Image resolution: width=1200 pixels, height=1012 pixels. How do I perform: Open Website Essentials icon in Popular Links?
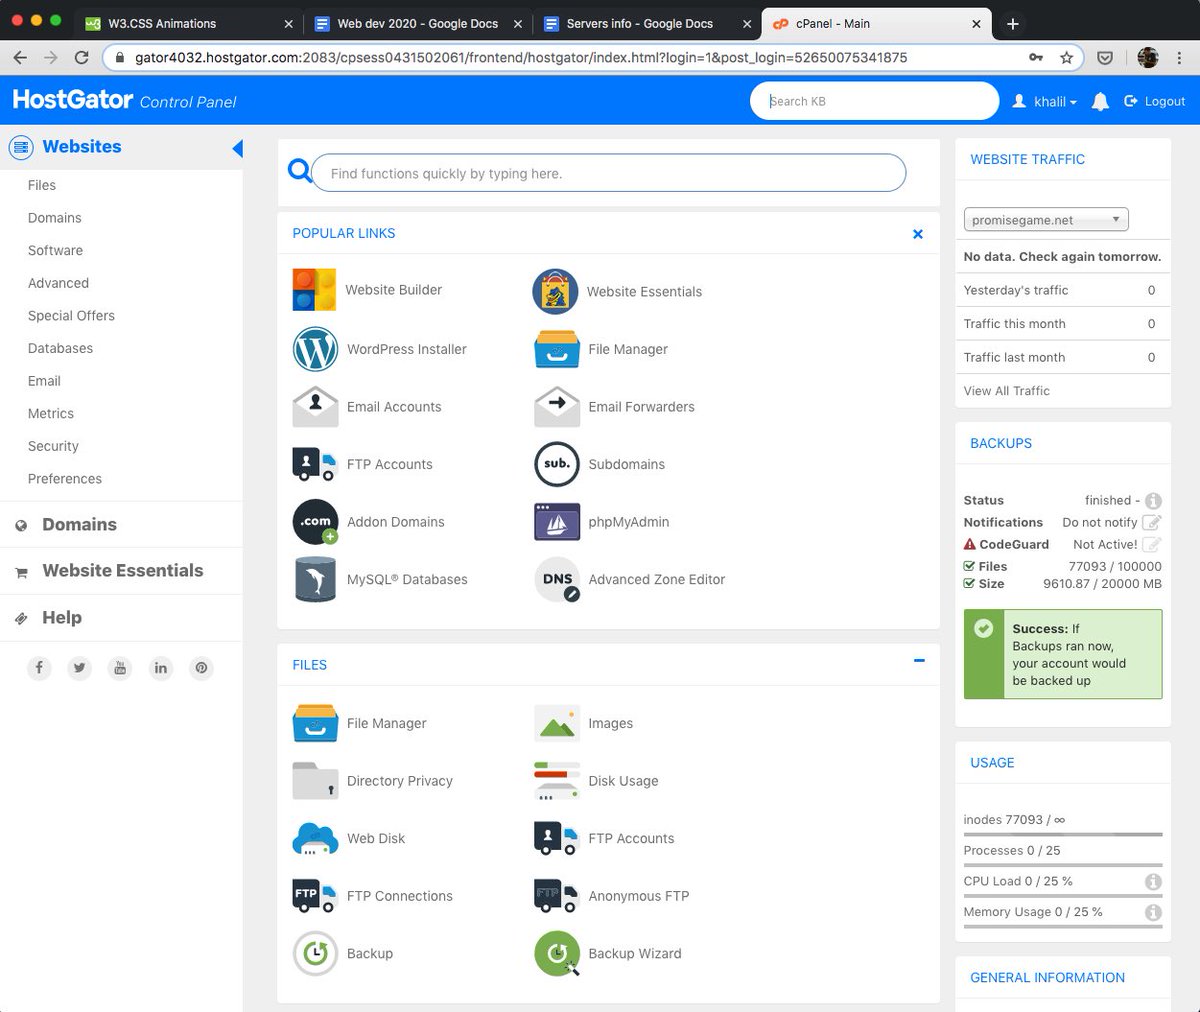point(555,291)
